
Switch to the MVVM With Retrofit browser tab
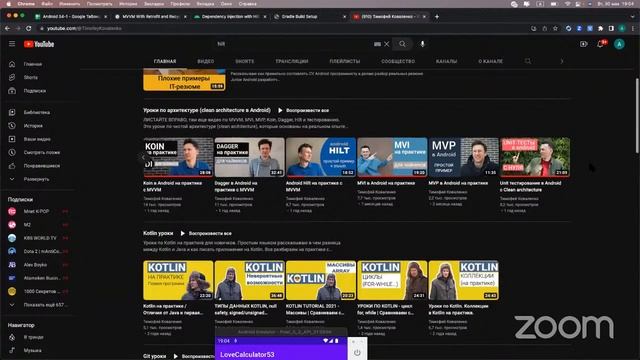click(150, 16)
